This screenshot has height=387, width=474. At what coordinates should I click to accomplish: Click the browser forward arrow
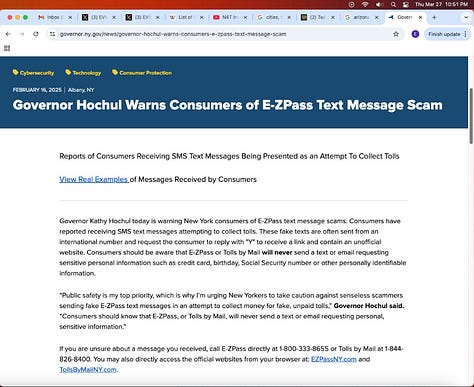pos(22,34)
